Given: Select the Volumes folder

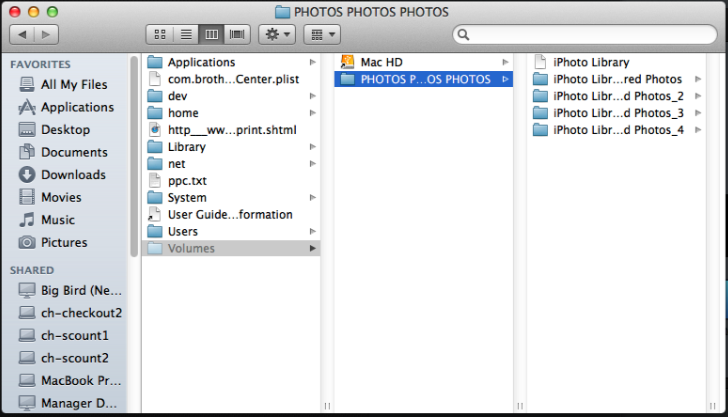Looking at the screenshot, I should coord(231,248).
